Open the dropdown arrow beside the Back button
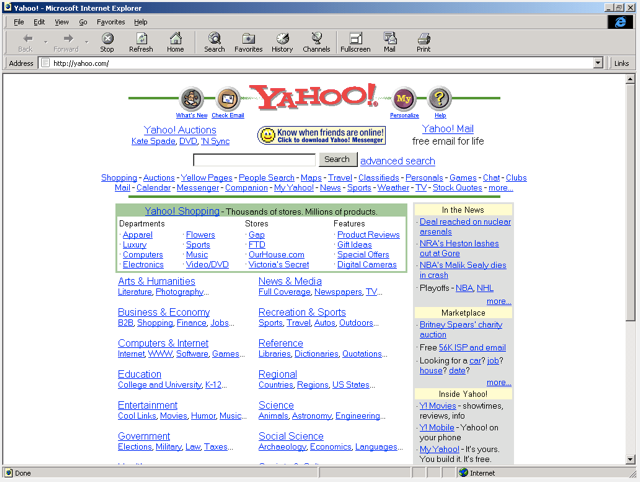 pyautogui.click(x=45, y=41)
